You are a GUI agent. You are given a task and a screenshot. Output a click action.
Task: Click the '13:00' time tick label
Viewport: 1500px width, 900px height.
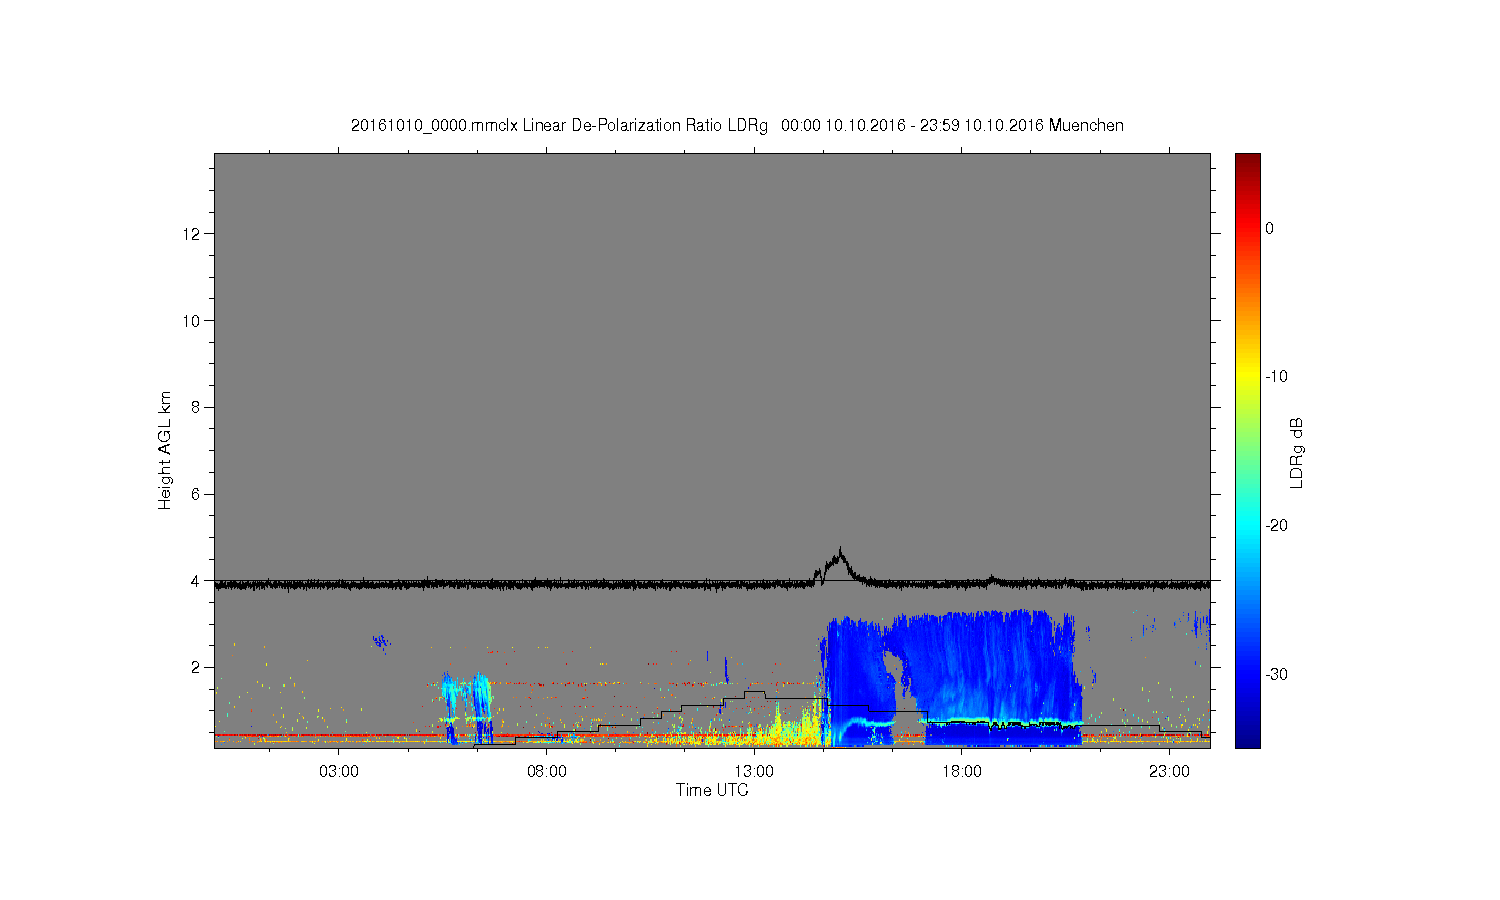[x=754, y=772]
